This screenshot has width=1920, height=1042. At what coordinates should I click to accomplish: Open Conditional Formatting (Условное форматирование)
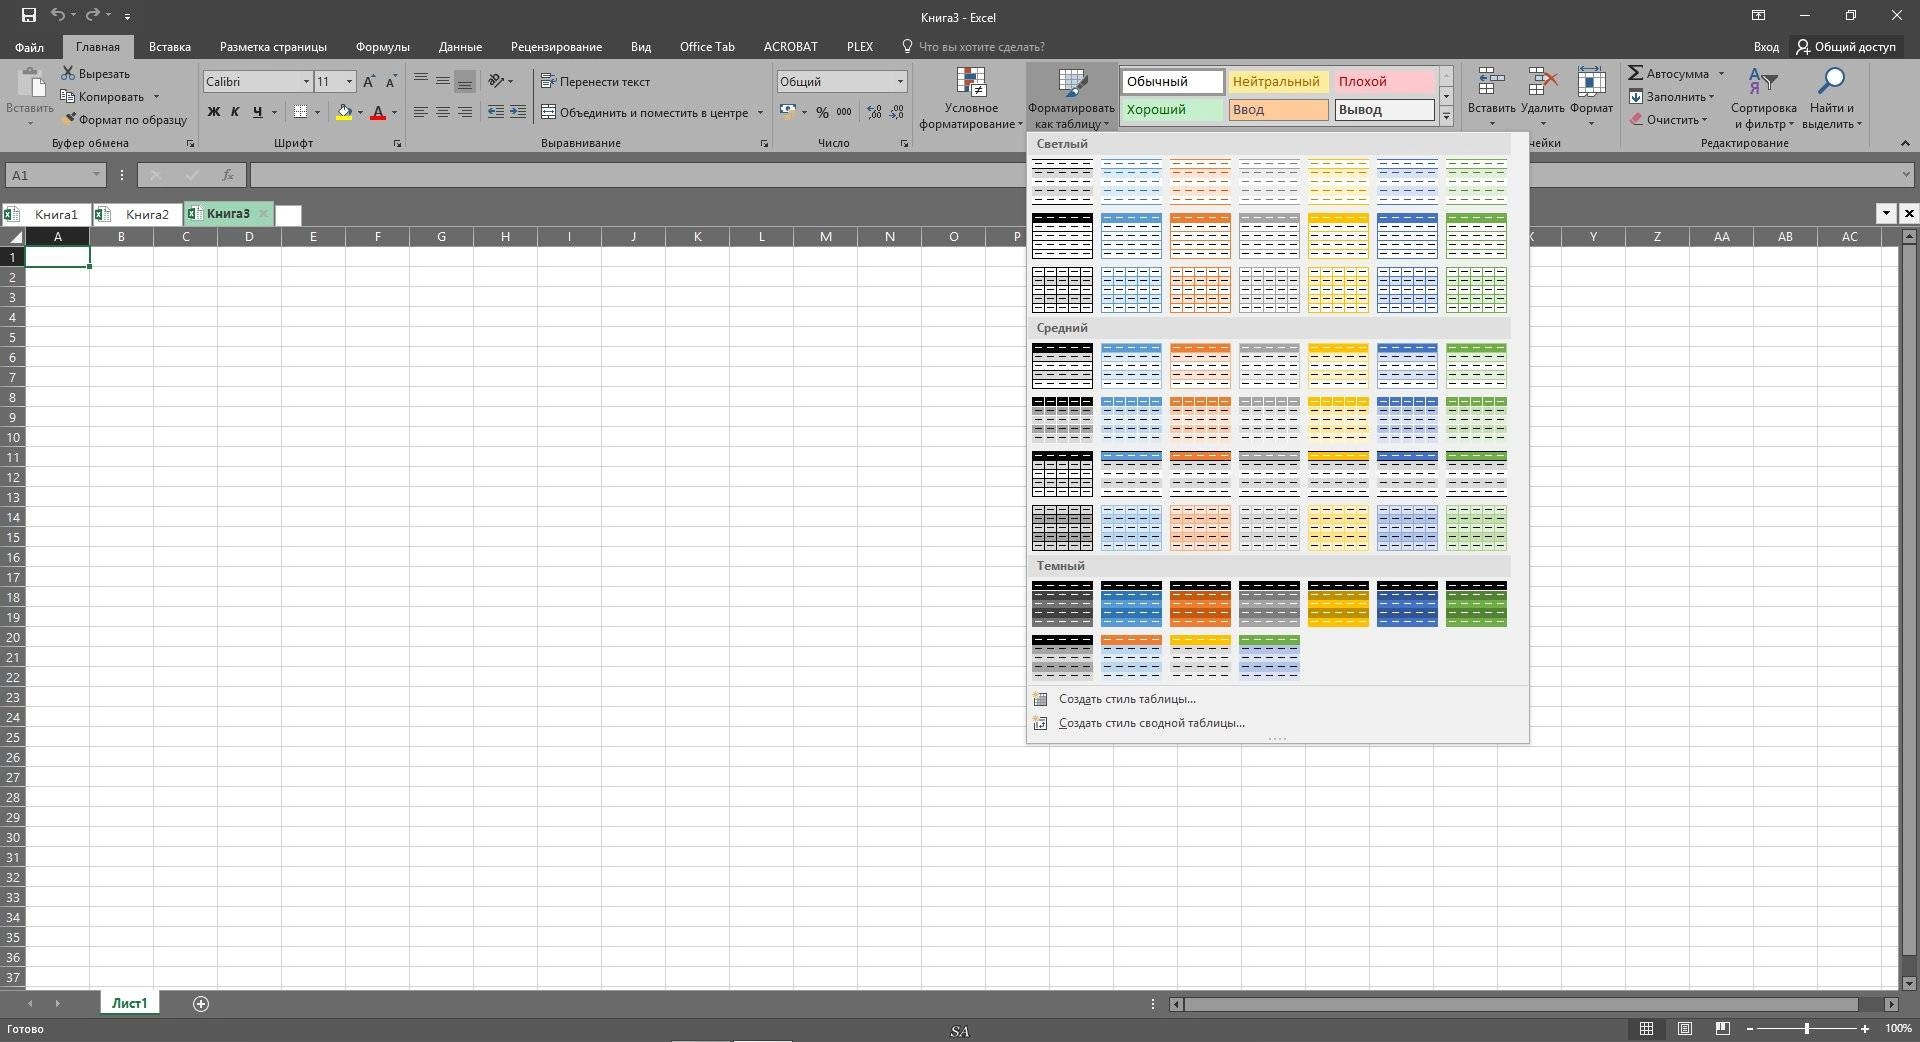coord(971,98)
